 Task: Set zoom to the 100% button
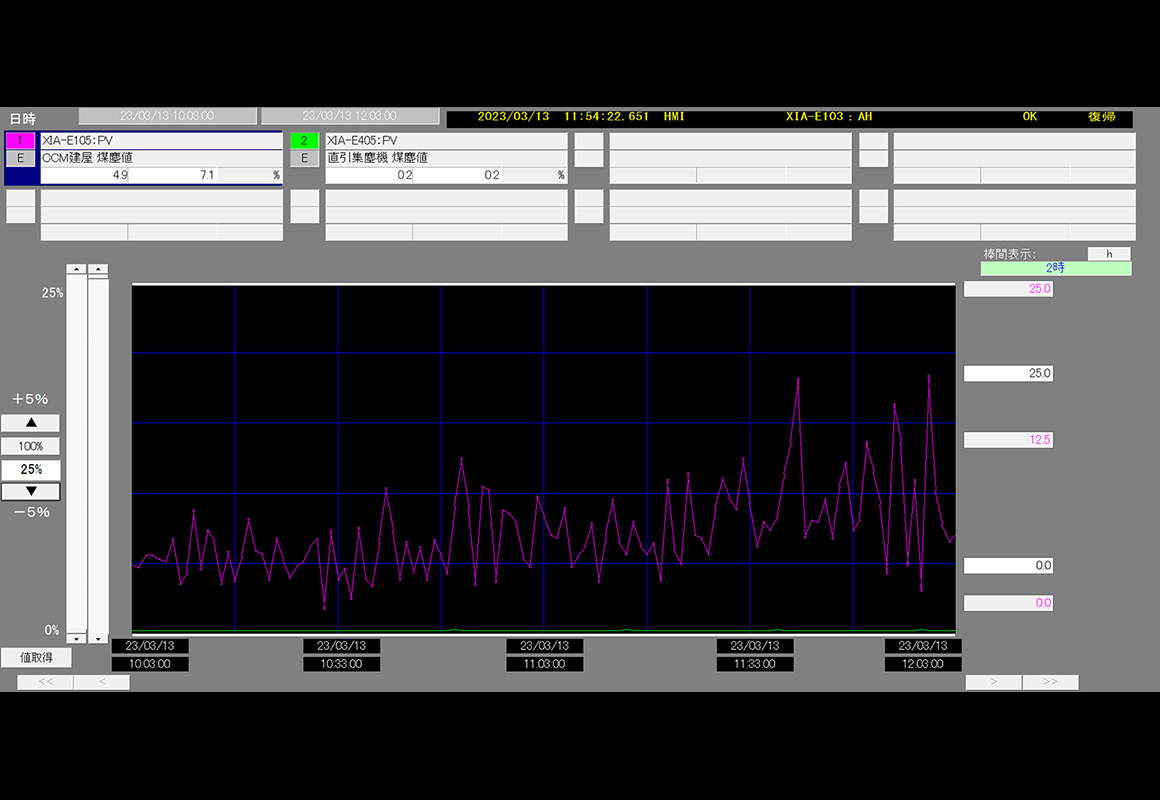(30, 446)
